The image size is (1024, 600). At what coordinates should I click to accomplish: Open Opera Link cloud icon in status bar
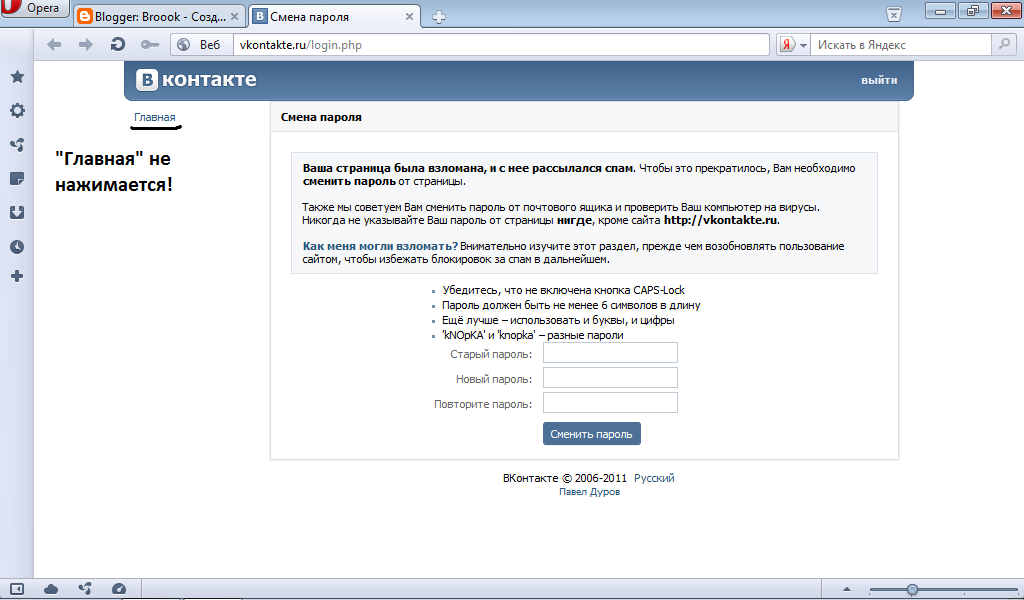pos(50,589)
